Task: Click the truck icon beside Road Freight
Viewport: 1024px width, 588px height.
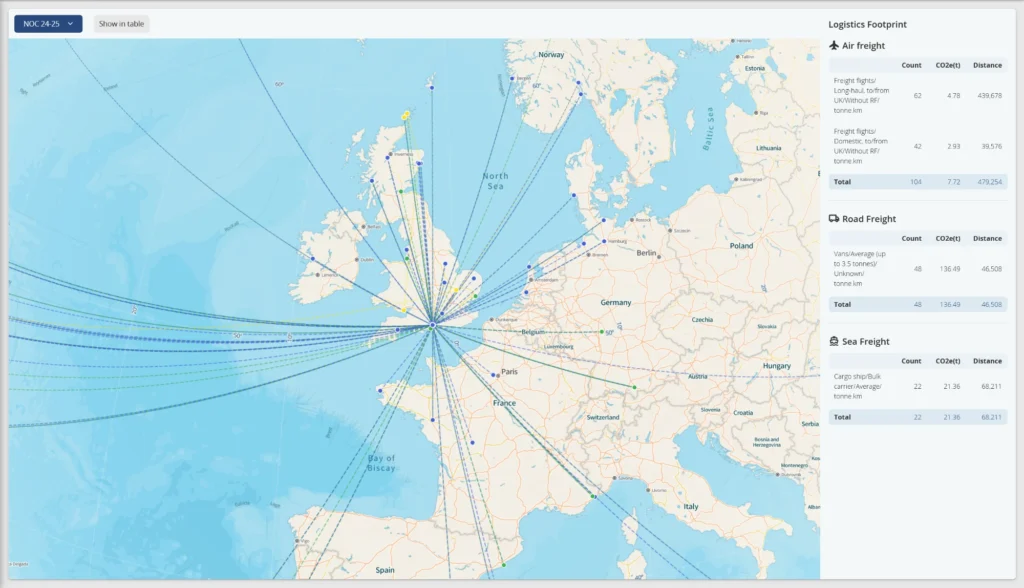Action: click(834, 219)
